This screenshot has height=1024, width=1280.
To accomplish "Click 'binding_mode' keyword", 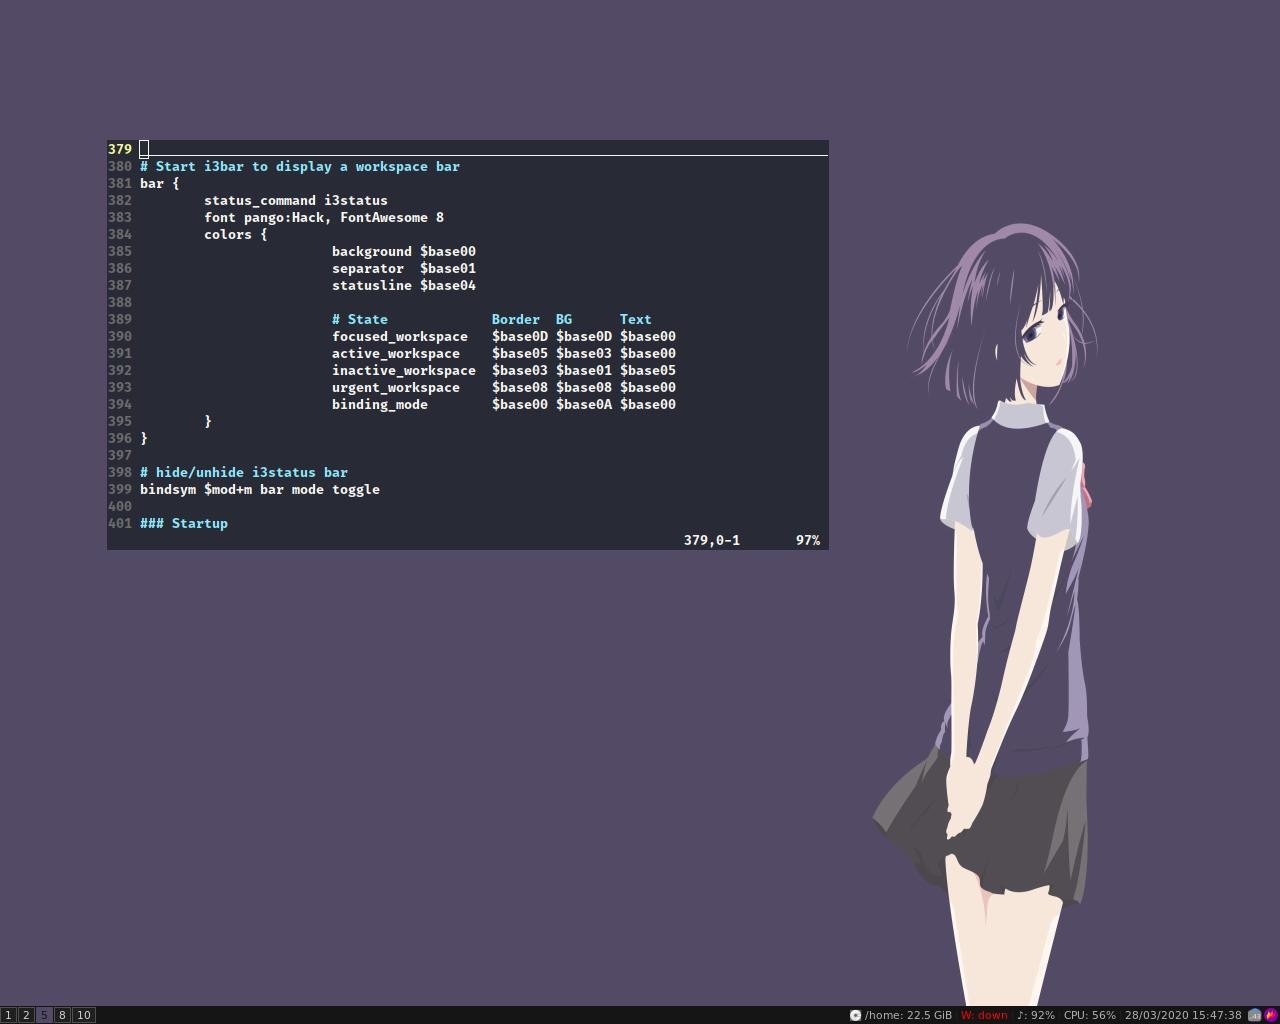I will click(x=380, y=404).
